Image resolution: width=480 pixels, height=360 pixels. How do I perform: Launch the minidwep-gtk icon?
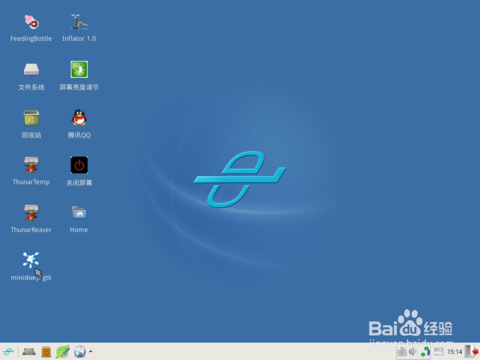tap(31, 260)
